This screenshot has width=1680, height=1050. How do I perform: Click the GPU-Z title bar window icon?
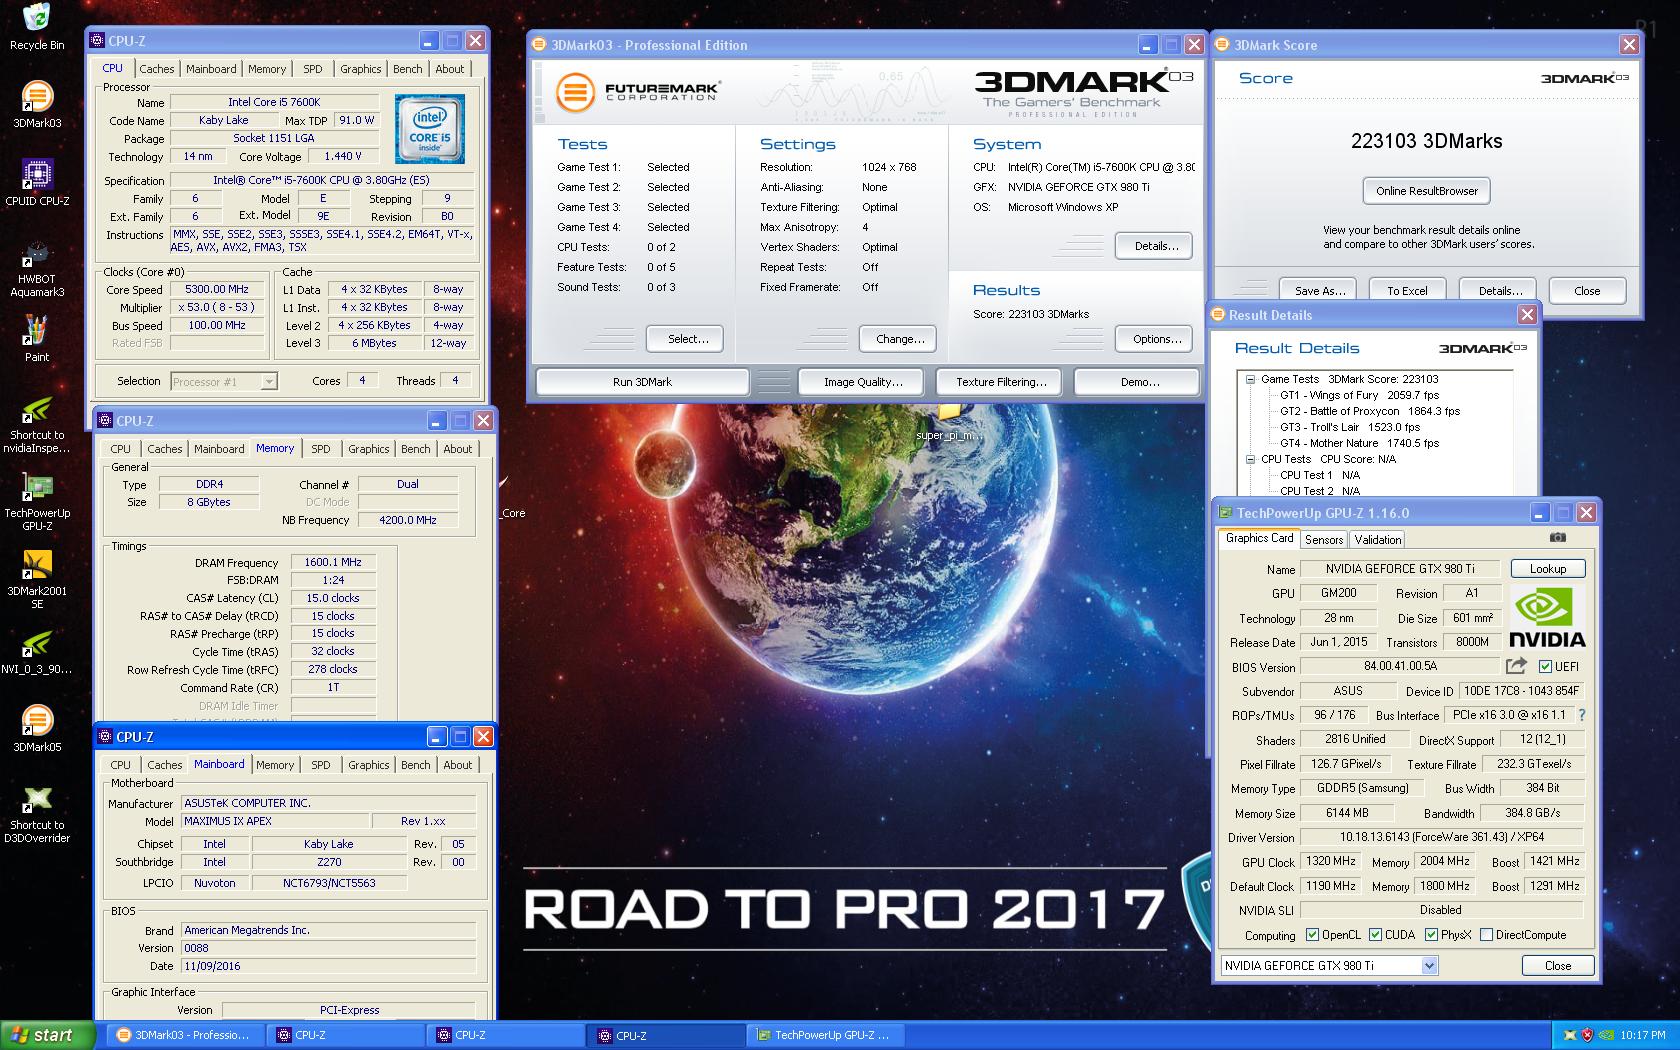pyautogui.click(x=1225, y=513)
